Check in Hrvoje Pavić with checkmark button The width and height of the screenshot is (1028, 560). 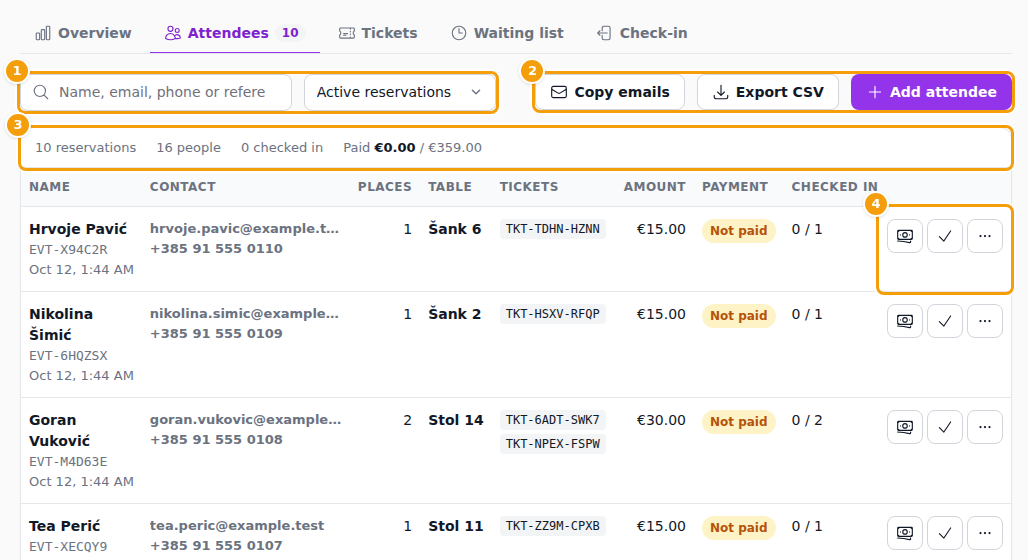pyautogui.click(x=945, y=236)
